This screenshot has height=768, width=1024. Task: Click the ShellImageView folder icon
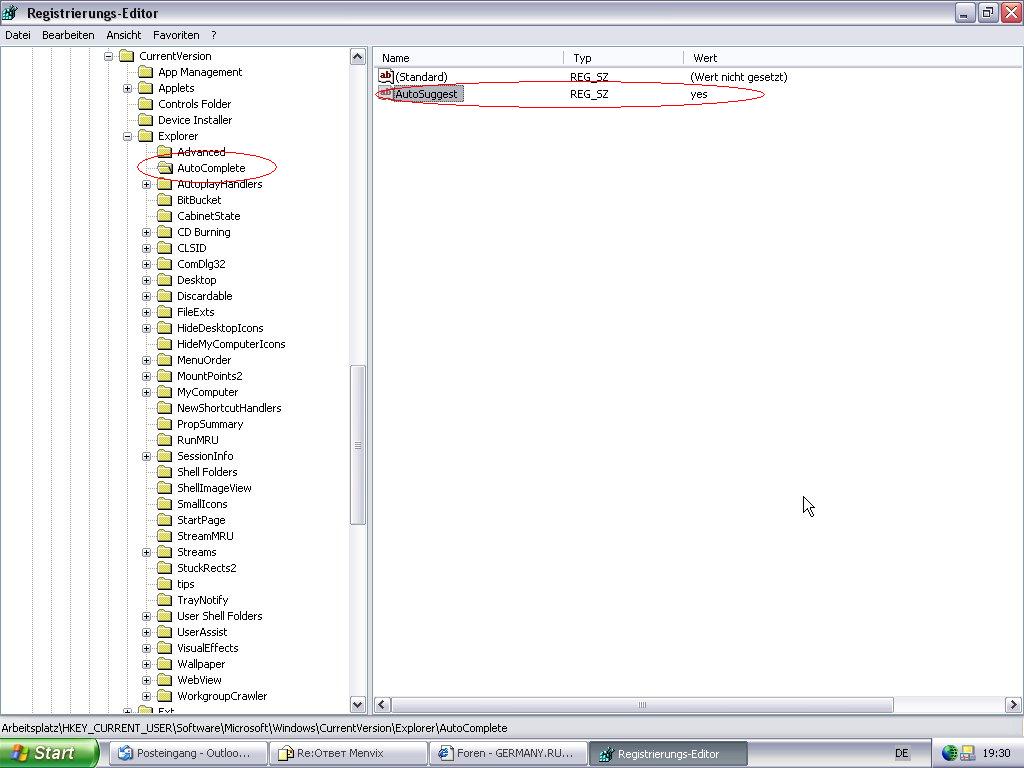coord(165,488)
